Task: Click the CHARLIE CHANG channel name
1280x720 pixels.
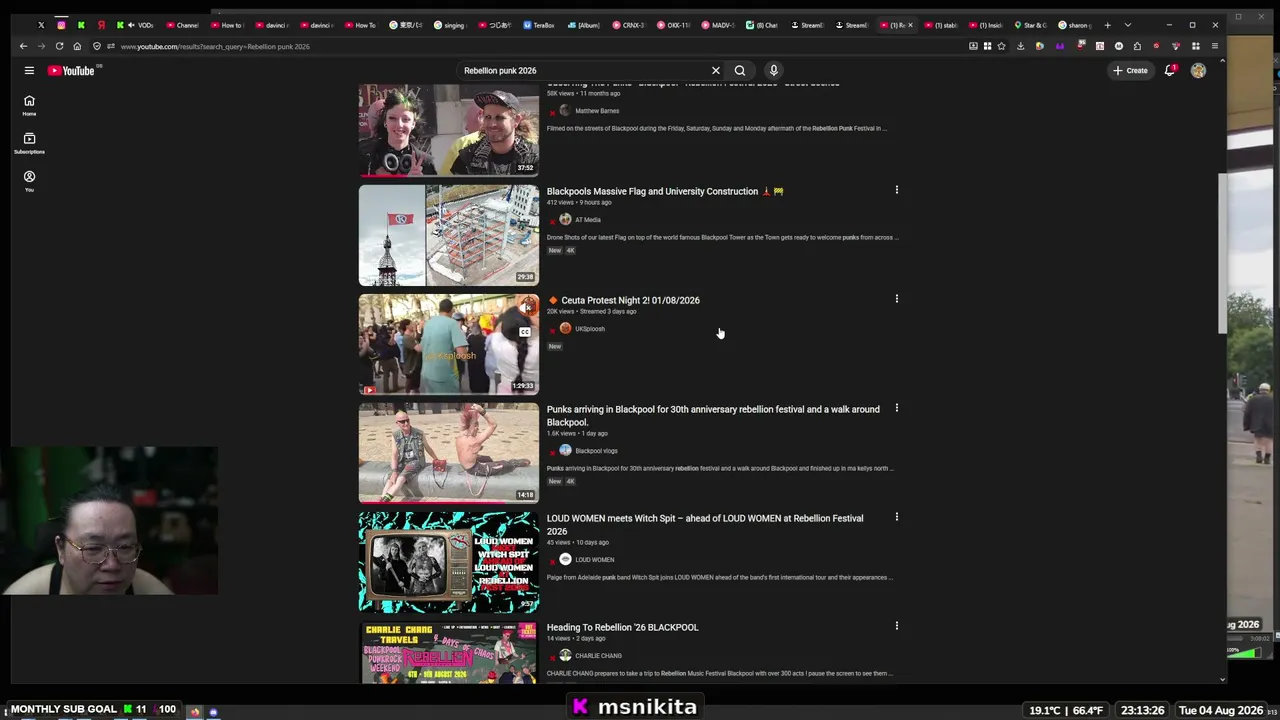Action: (x=598, y=656)
